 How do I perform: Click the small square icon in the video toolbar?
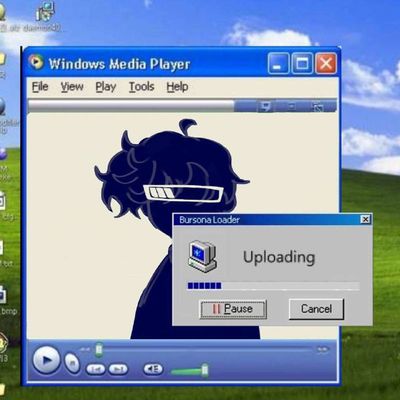[x=291, y=107]
